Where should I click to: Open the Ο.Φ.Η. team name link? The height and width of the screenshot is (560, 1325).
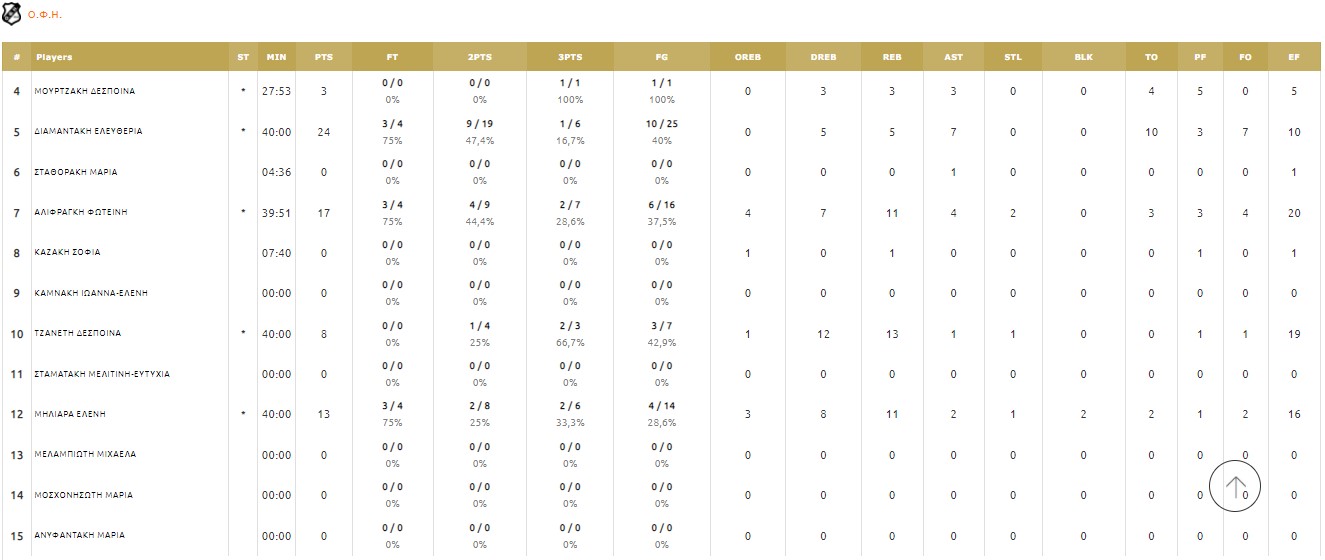click(45, 16)
